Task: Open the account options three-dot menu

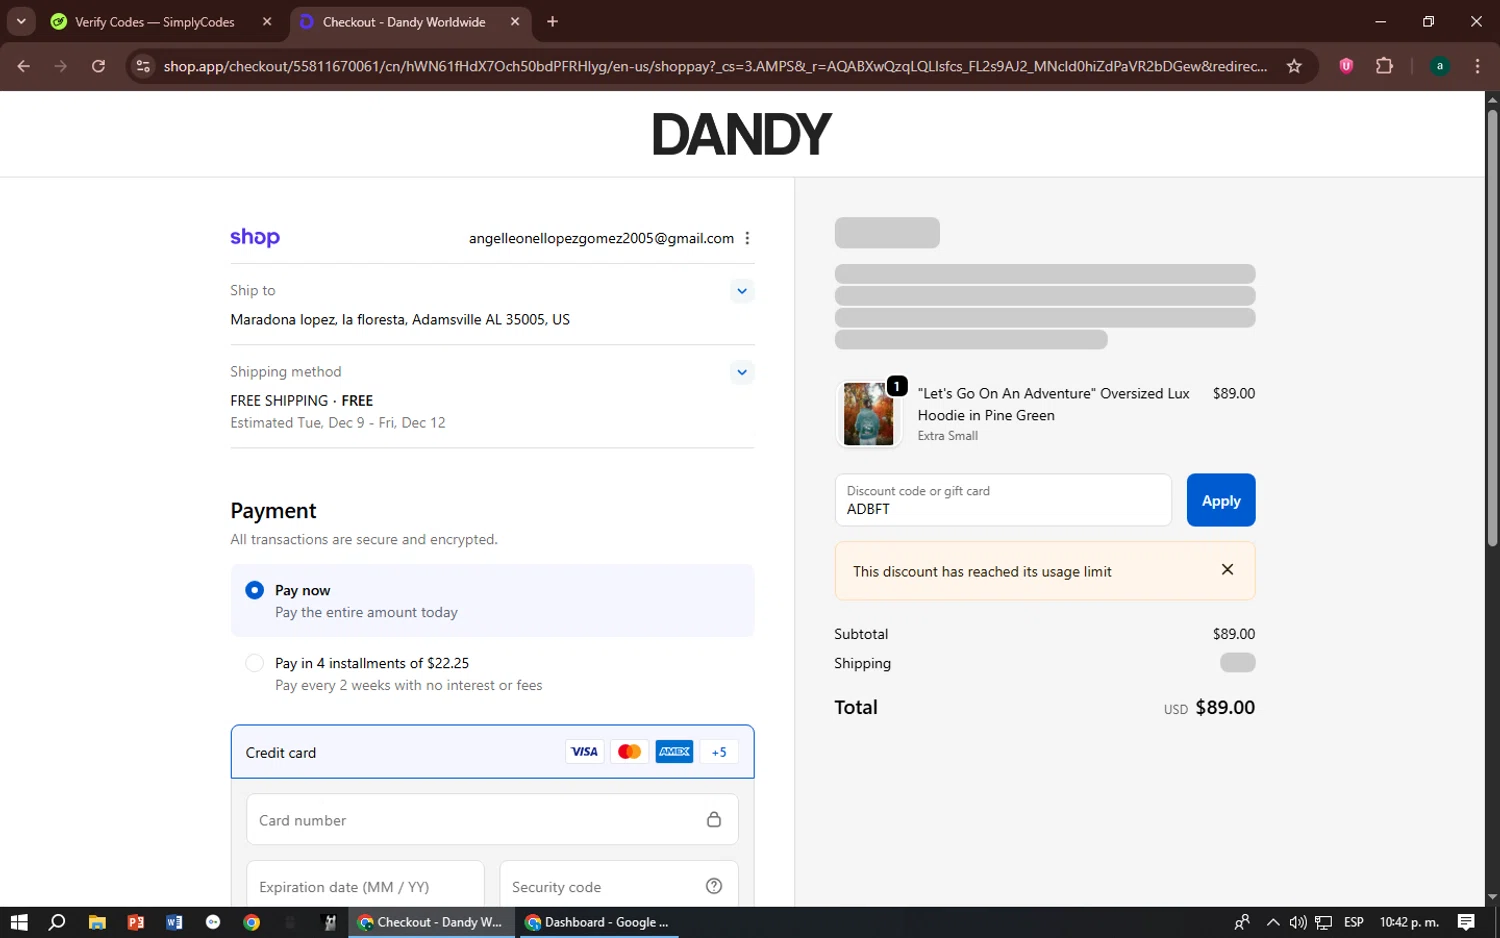Action: point(747,238)
